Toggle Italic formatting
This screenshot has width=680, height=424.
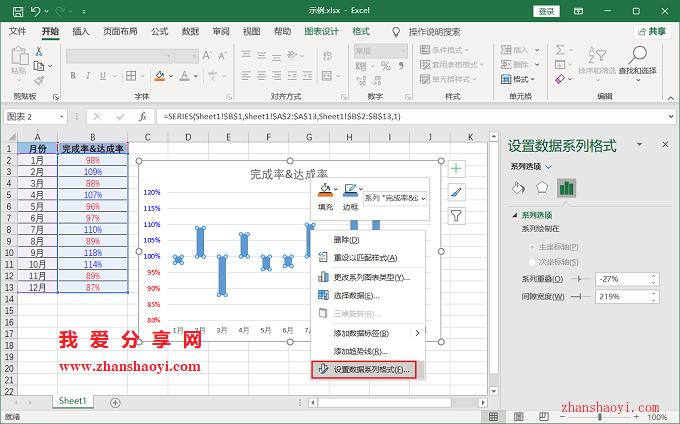[x=88, y=76]
